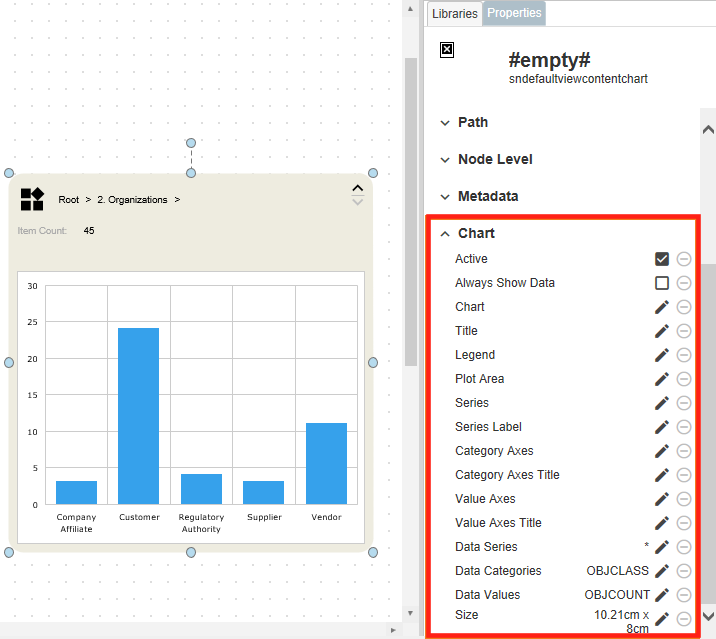The height and width of the screenshot is (639, 716).
Task: Toggle the crossed box next to #empty#
Action: click(x=447, y=50)
